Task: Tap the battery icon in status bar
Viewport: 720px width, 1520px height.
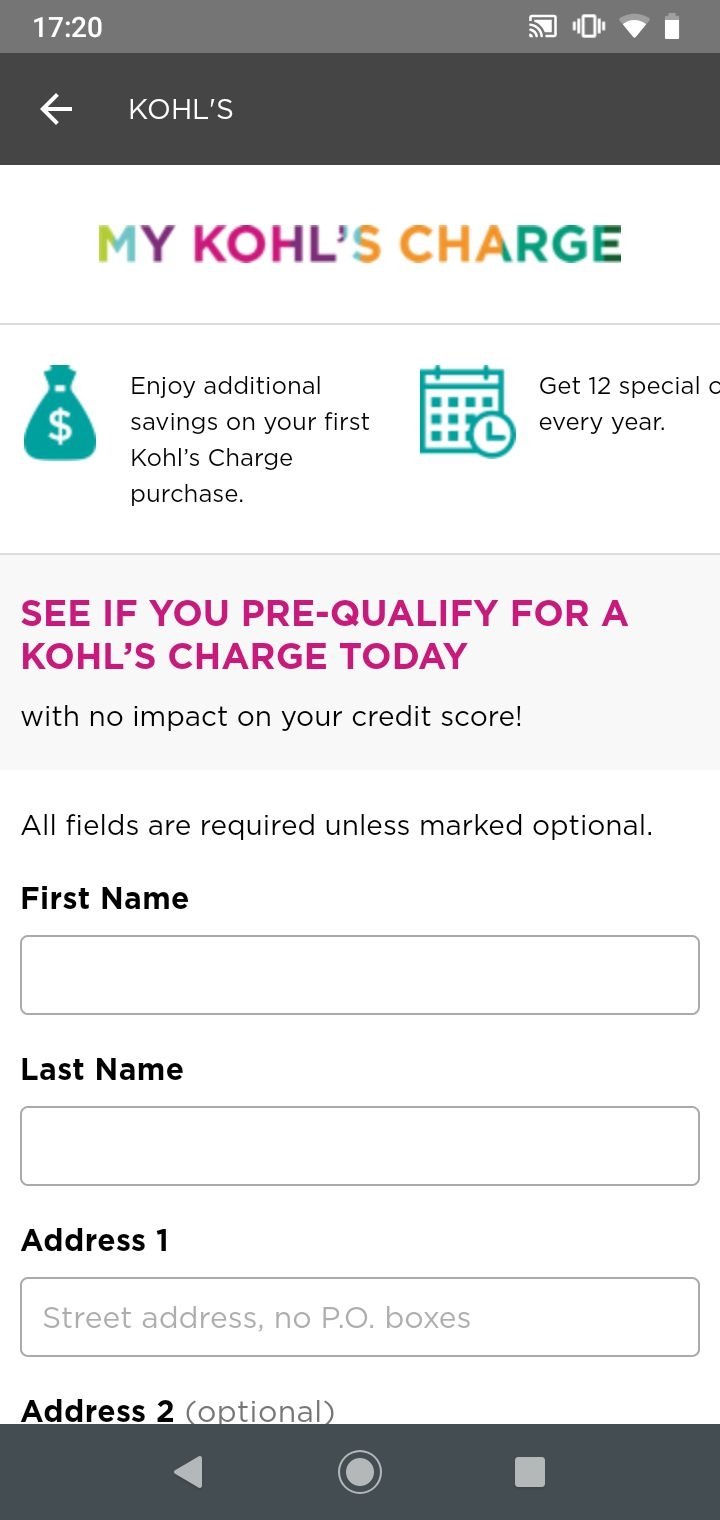Action: coord(672,27)
